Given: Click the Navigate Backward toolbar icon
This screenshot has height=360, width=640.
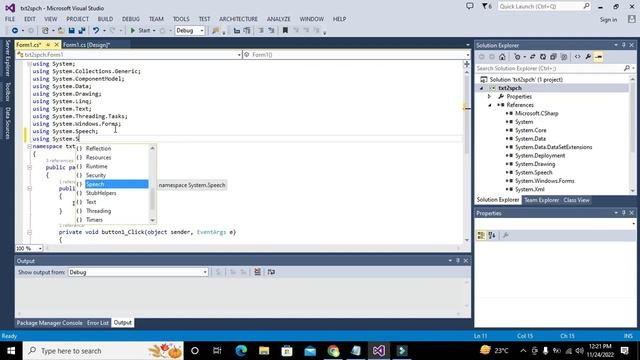Looking at the screenshot, I should [15, 31].
